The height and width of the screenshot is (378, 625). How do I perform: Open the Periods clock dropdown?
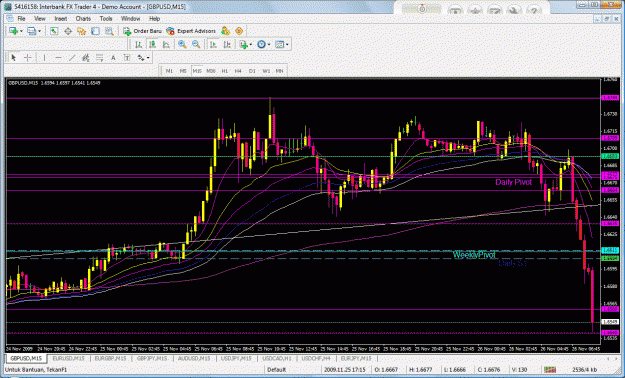(x=263, y=45)
